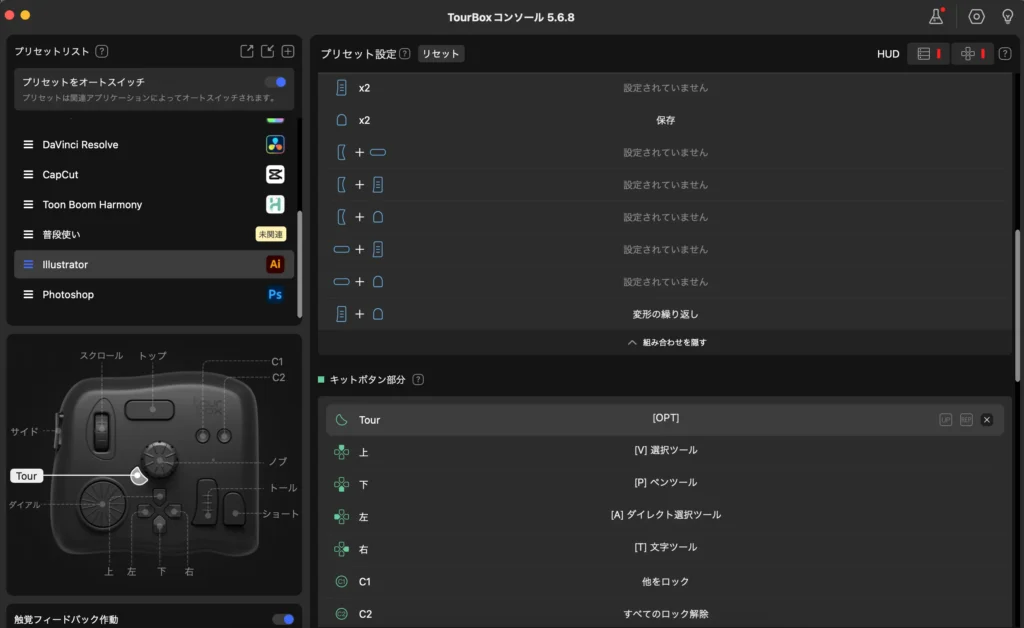Select the Illustrator preset's Ai icon

coord(275,264)
